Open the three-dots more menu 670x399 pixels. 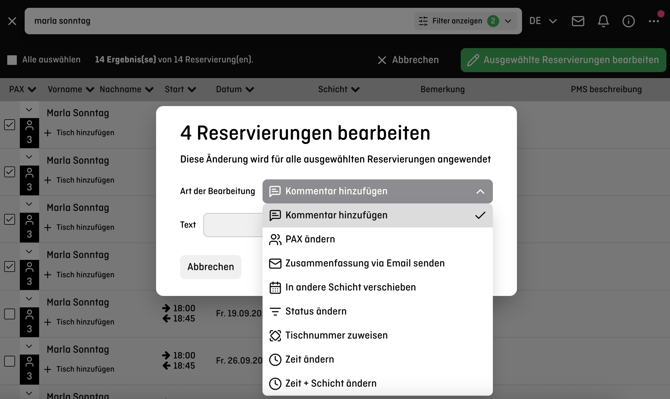pos(654,21)
